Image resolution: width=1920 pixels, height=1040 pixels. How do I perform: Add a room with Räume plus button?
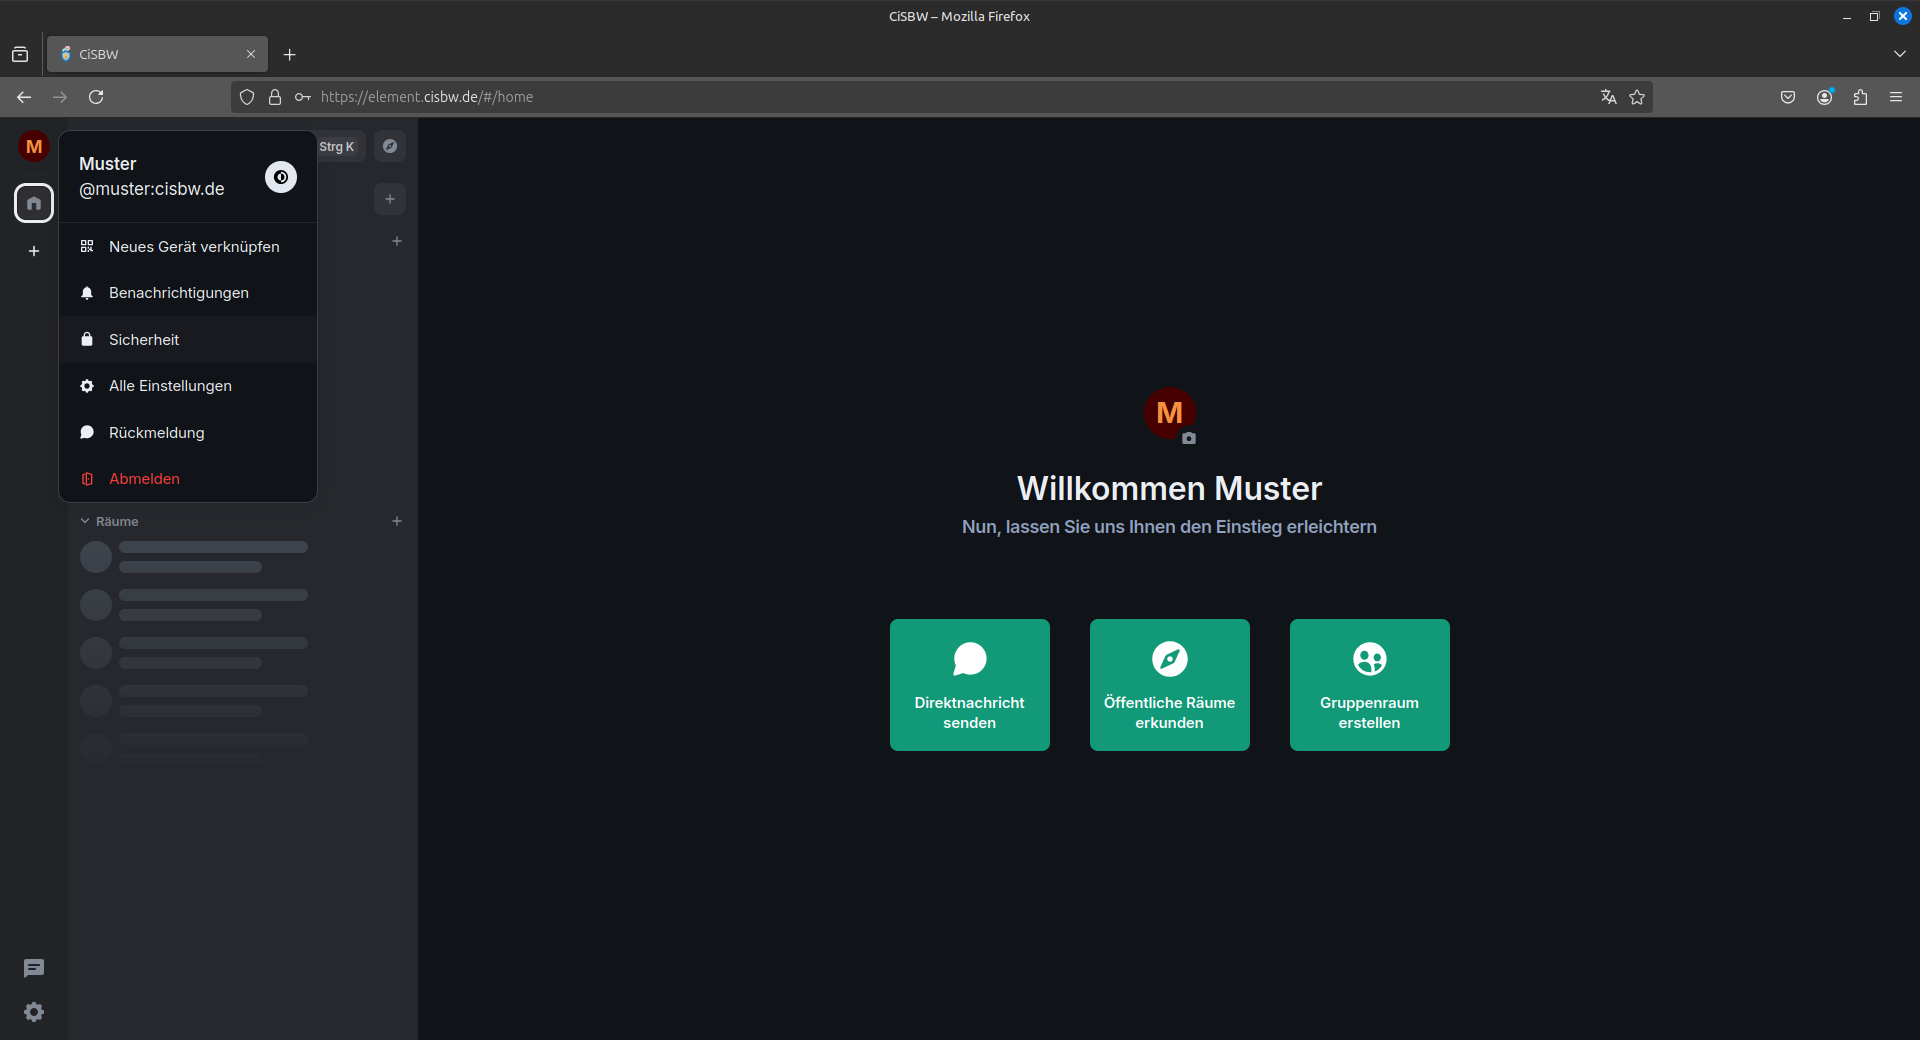397,521
